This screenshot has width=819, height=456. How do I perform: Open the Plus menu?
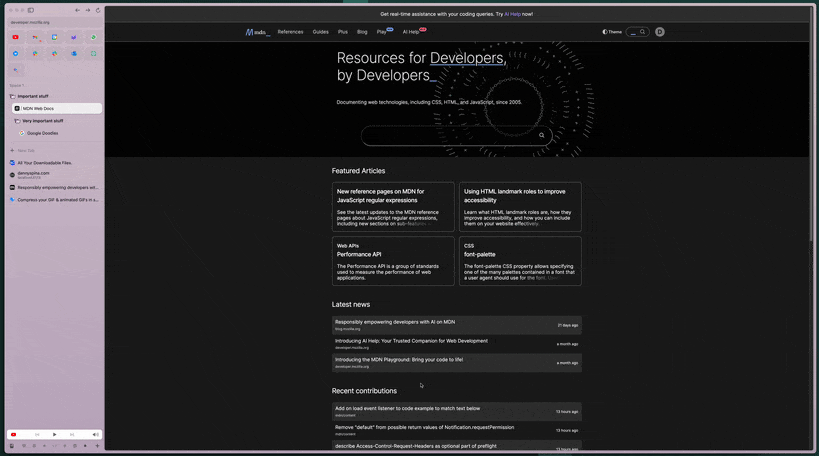(x=343, y=32)
